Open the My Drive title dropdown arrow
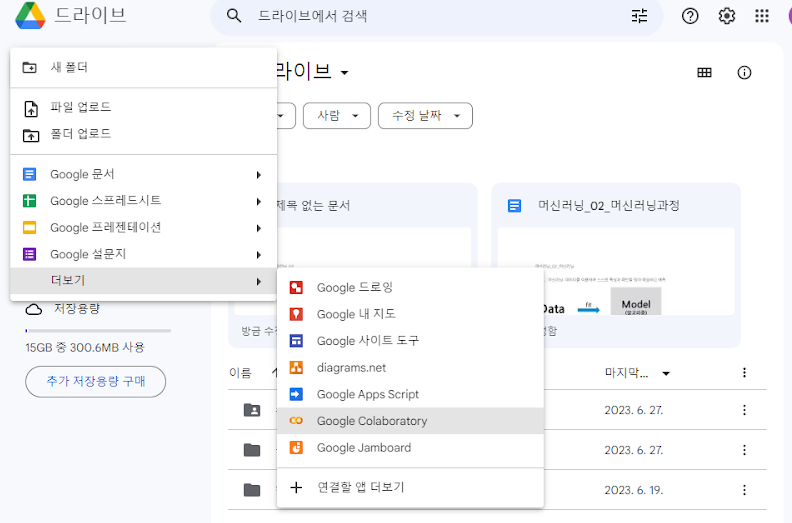 pyautogui.click(x=344, y=73)
